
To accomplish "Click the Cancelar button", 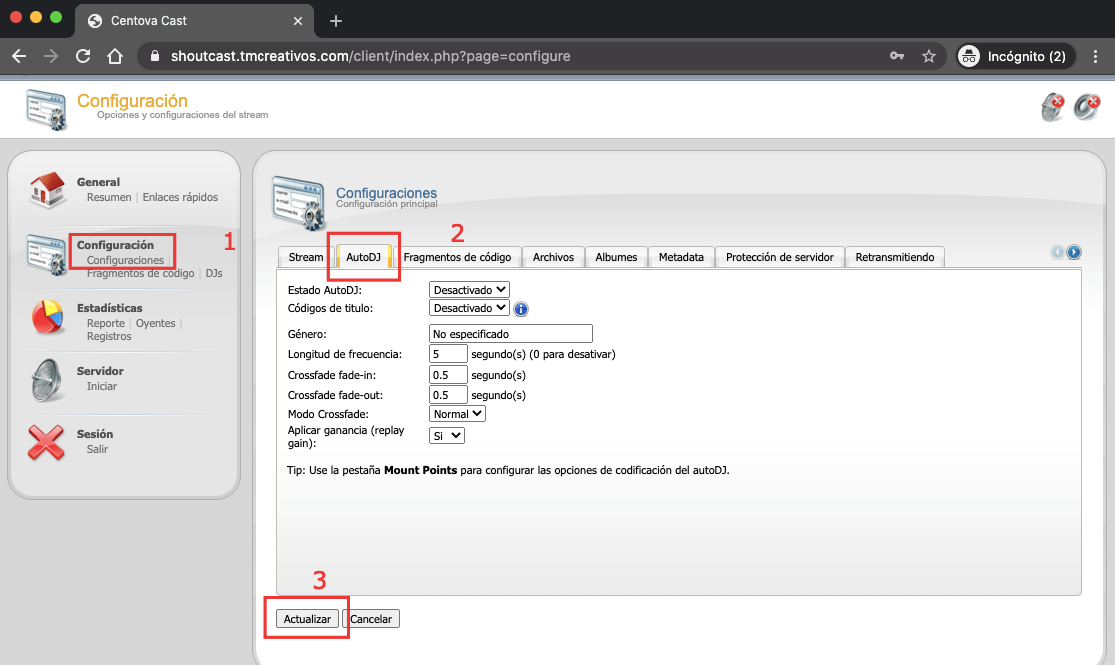I will click(x=371, y=619).
